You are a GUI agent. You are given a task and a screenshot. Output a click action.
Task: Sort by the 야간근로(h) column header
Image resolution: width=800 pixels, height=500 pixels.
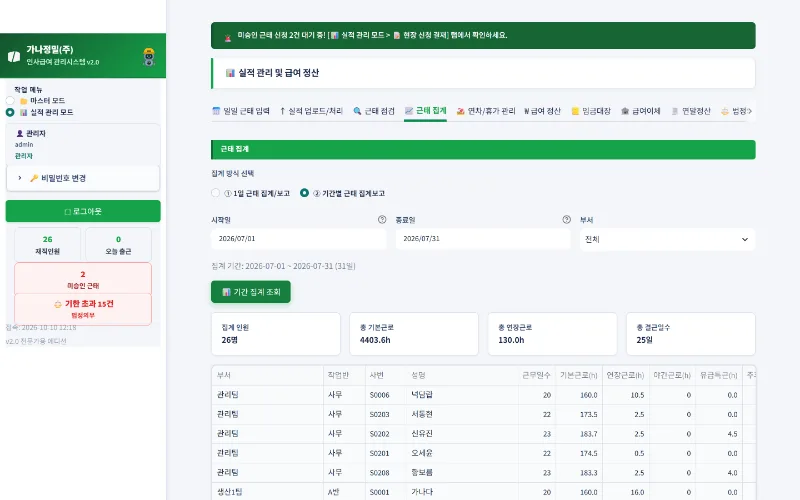point(672,375)
